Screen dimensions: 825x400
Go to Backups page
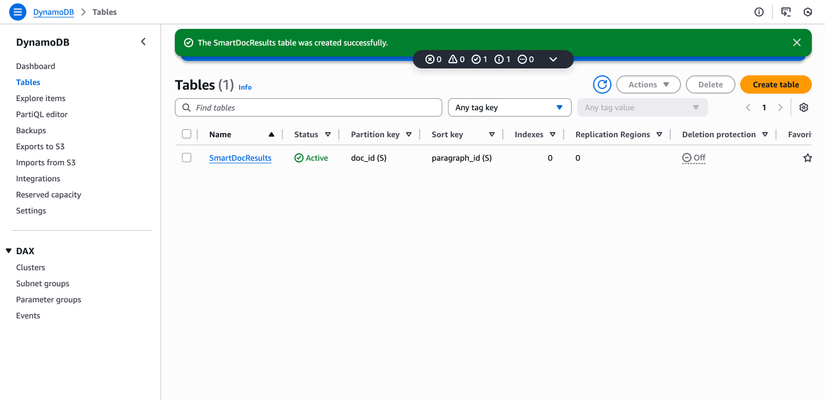31,131
